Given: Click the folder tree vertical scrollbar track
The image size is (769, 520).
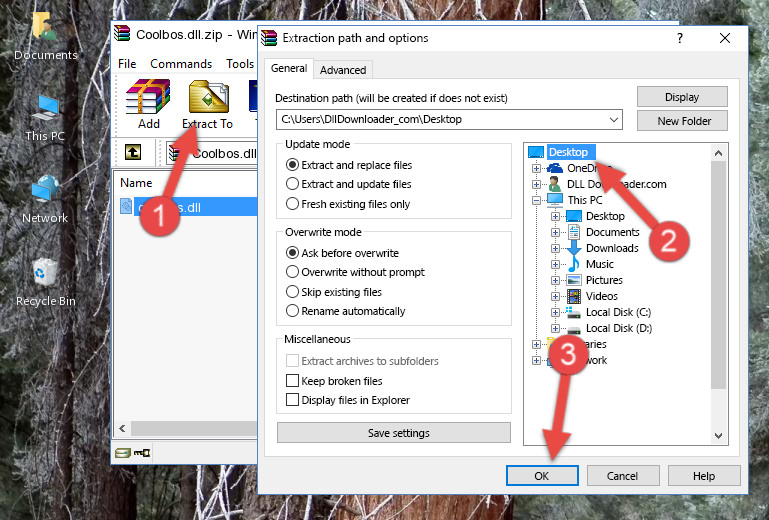Looking at the screenshot, I should 718,294.
